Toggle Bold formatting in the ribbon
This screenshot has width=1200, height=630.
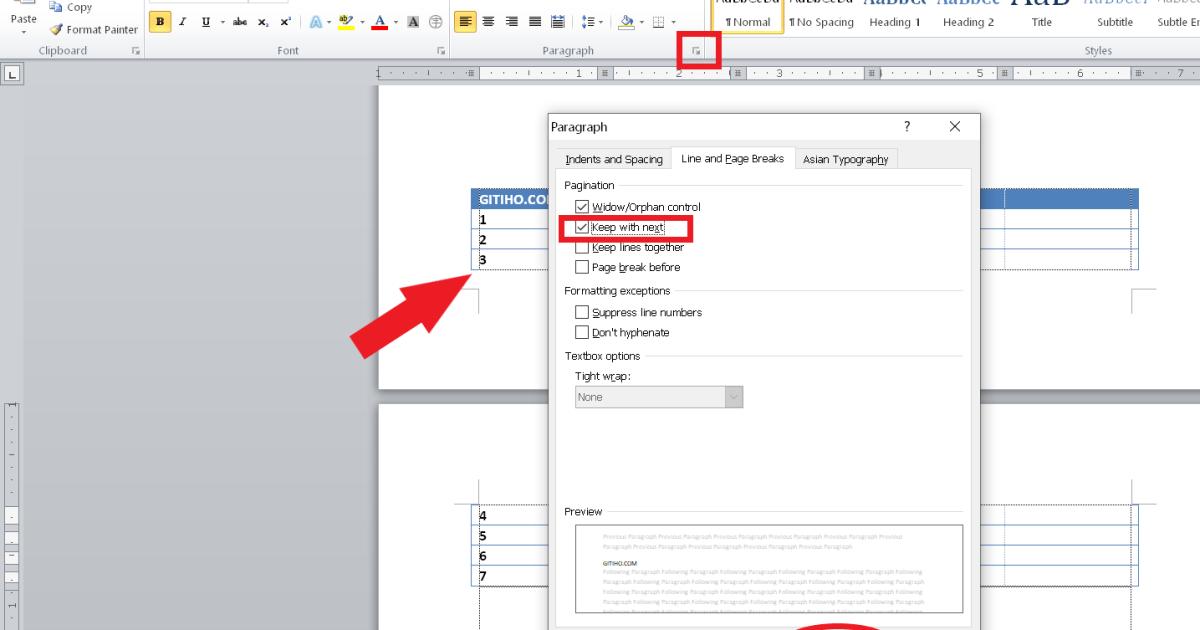(160, 22)
